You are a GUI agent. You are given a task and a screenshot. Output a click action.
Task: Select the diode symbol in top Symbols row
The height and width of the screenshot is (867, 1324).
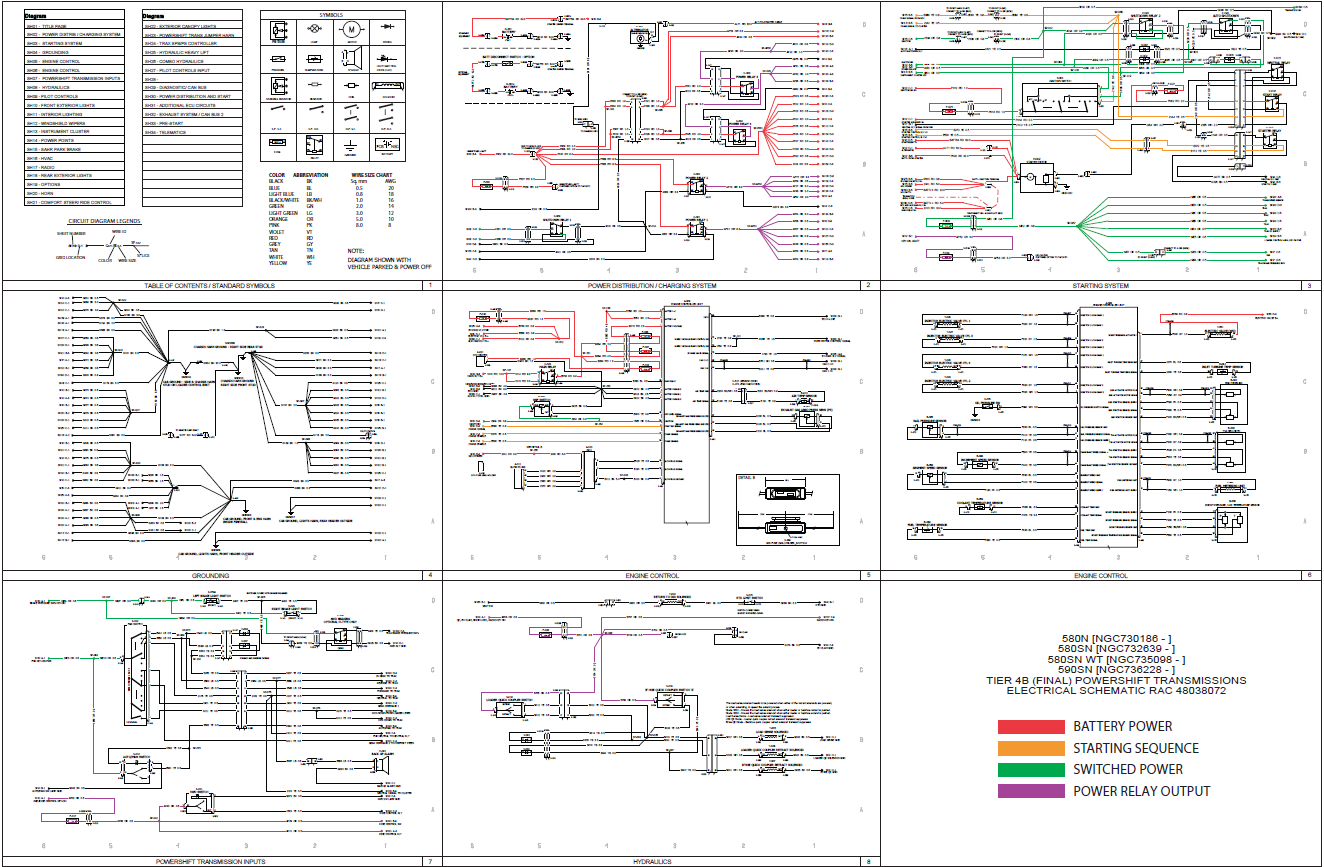pyautogui.click(x=387, y=28)
